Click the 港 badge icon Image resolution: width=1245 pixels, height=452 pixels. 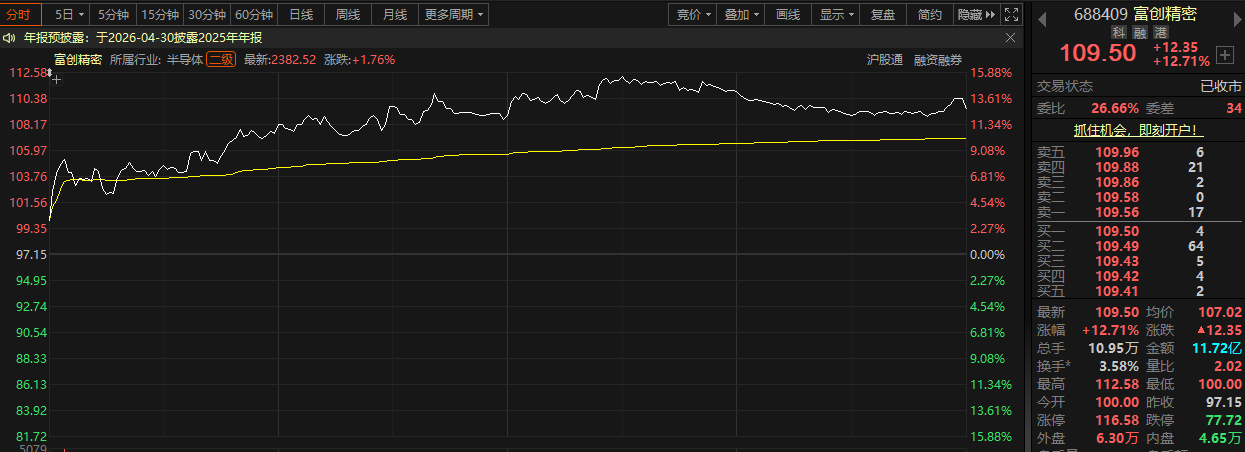(x=1161, y=33)
